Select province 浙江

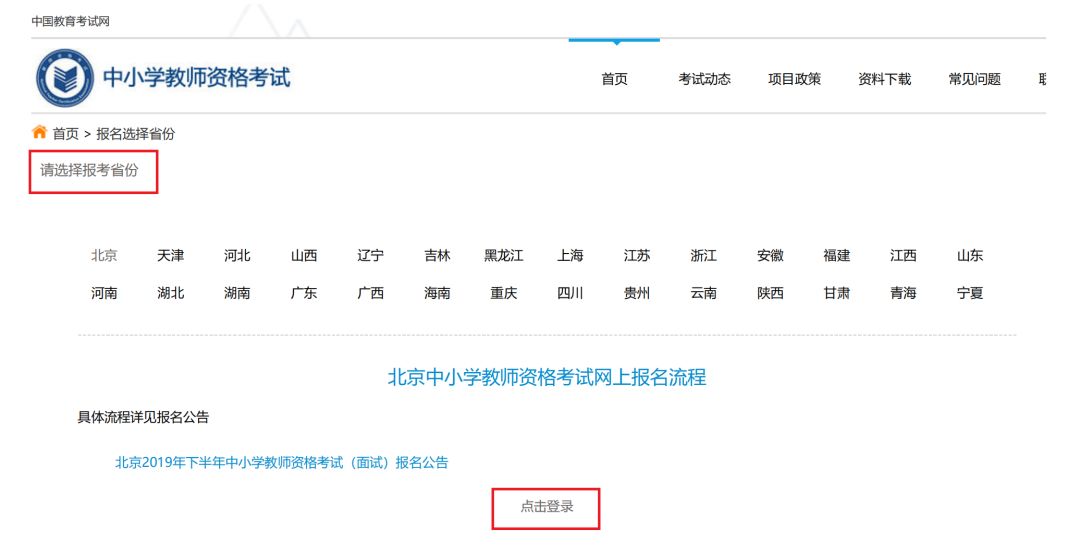(703, 255)
